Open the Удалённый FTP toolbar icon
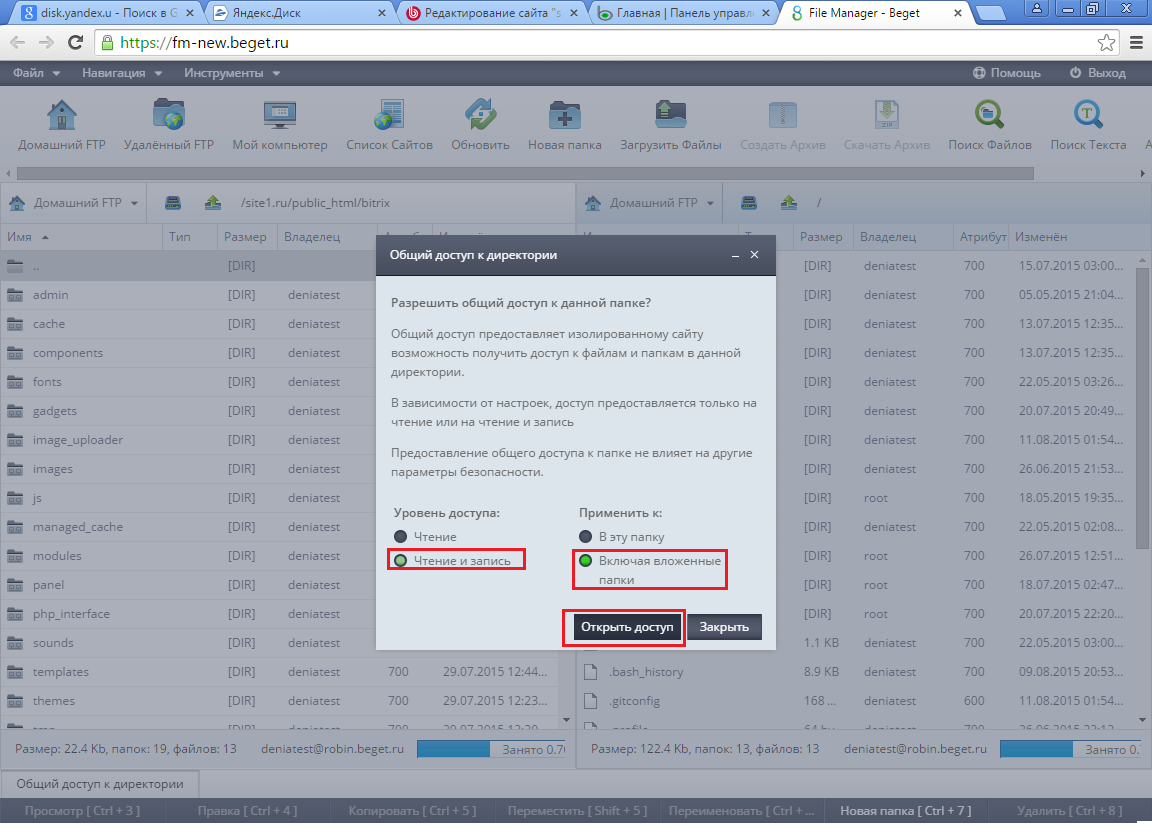1152x832 pixels. point(169,115)
